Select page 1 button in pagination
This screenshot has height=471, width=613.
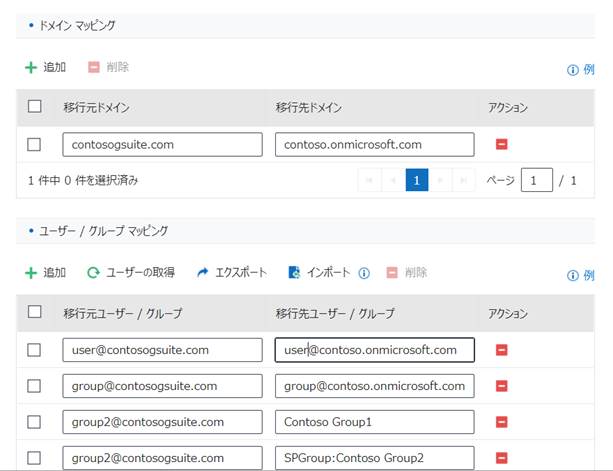417,180
